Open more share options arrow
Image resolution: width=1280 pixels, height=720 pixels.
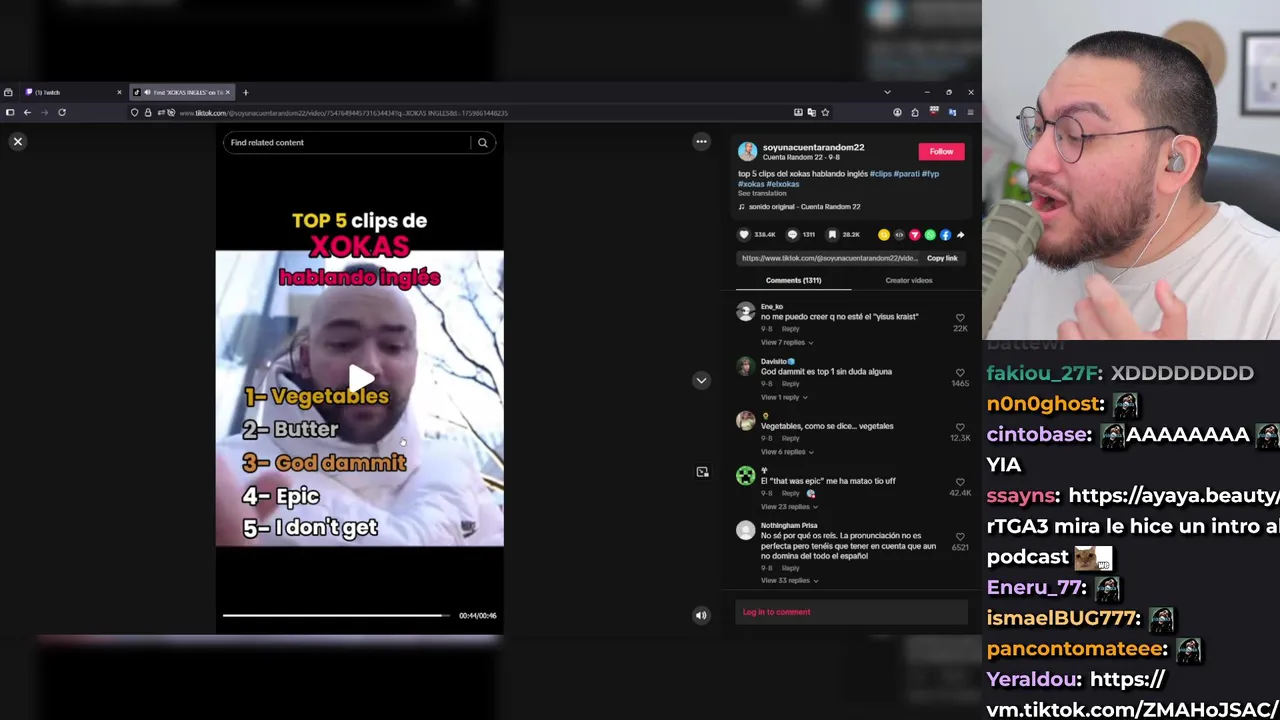point(960,235)
